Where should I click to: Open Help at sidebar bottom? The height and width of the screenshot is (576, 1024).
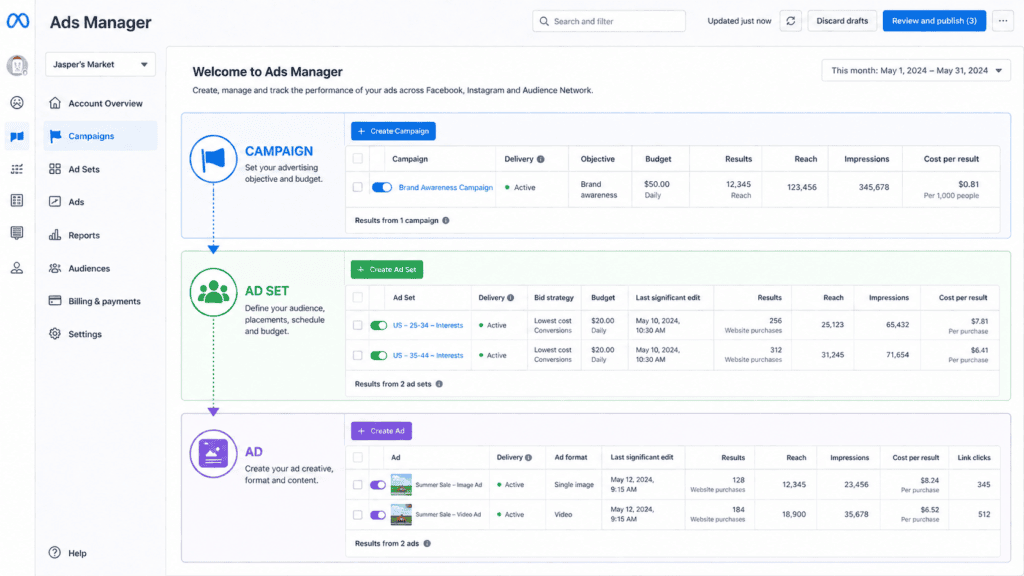coord(68,553)
